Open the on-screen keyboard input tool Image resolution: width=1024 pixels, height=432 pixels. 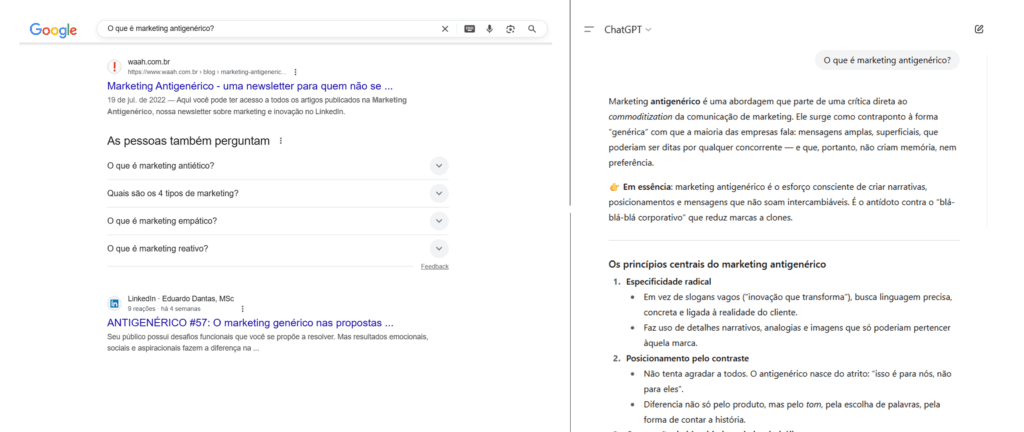tap(469, 29)
